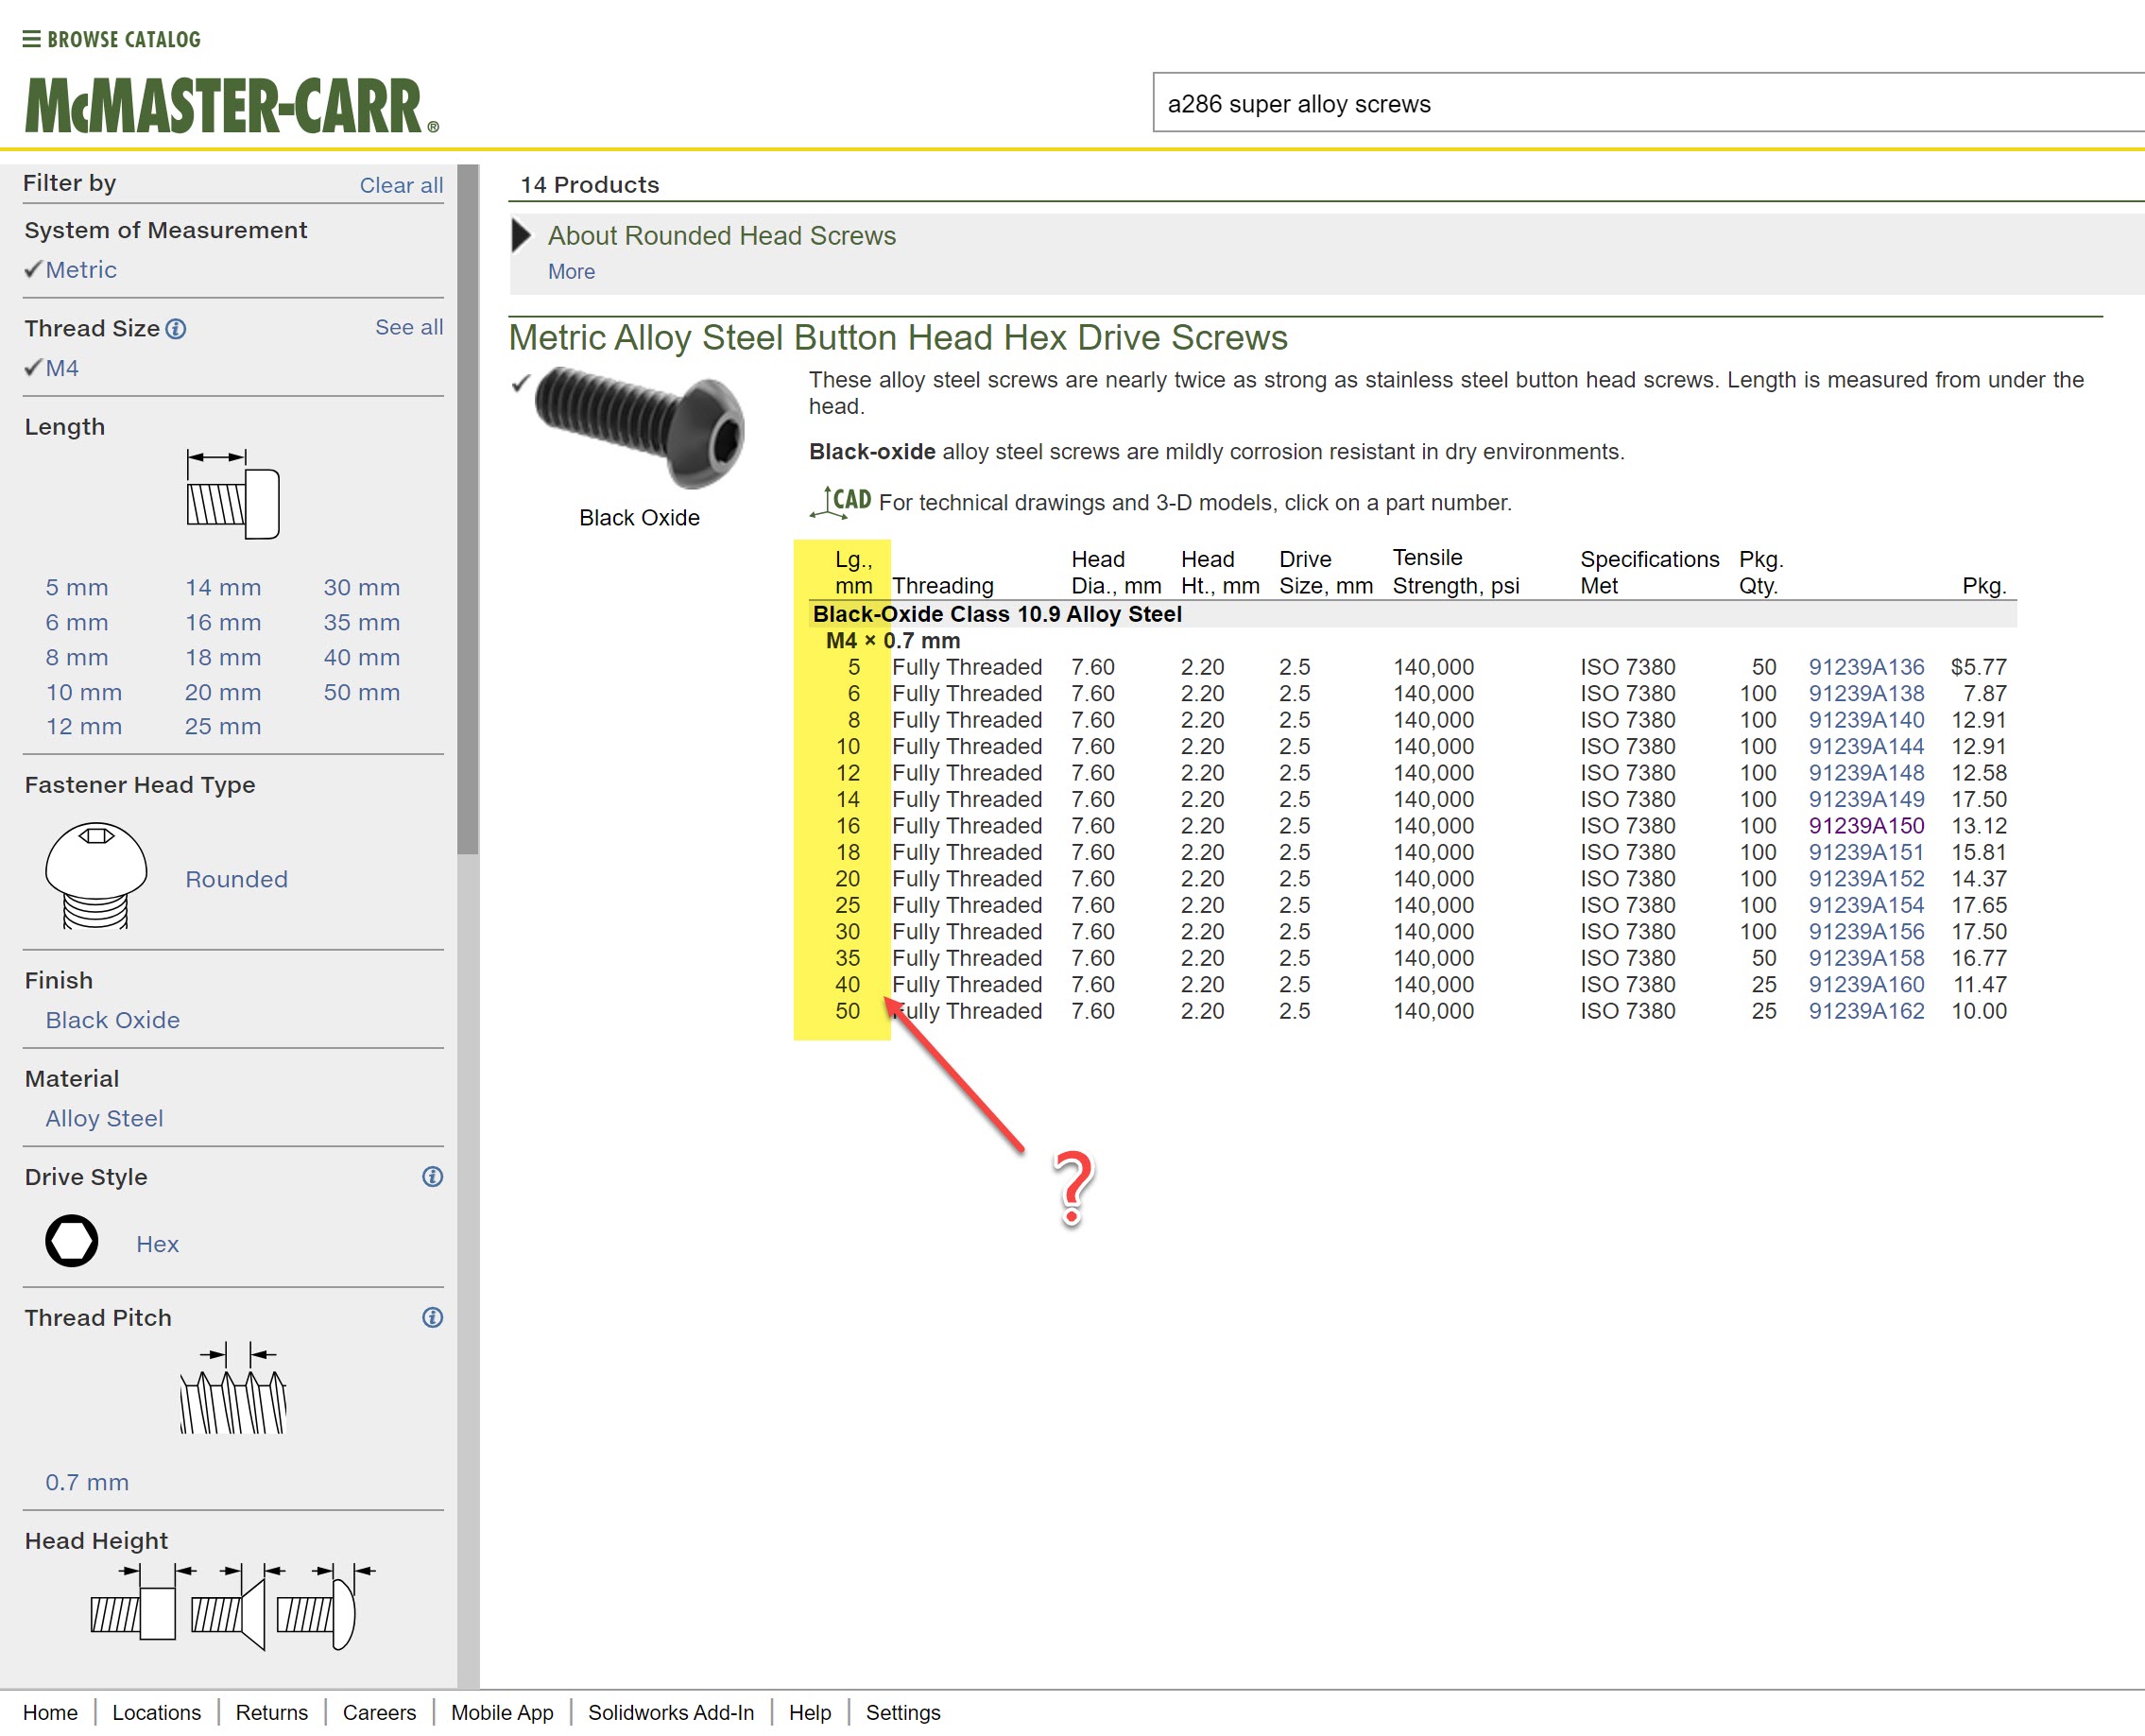Click the CAD icon in description
Screen dimensions: 2145x1736
pos(840,501)
